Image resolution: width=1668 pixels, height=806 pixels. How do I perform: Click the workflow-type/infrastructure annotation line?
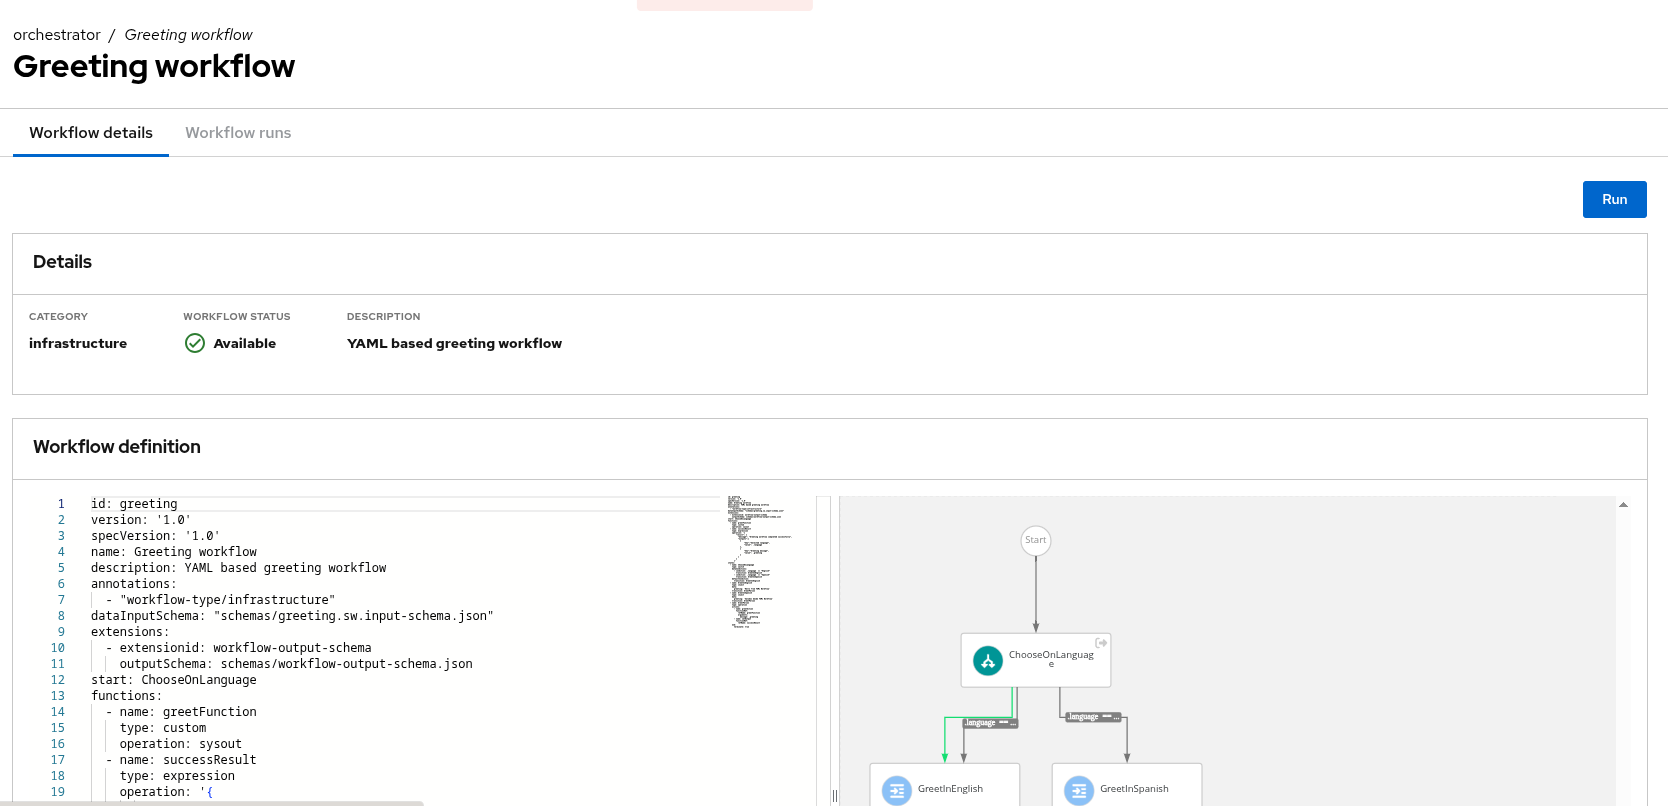(220, 600)
